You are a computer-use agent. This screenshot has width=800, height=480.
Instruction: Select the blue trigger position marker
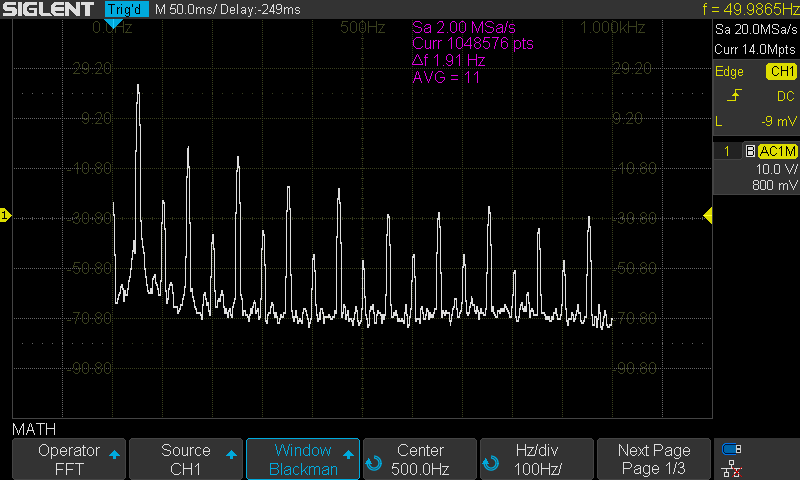pyautogui.click(x=113, y=23)
